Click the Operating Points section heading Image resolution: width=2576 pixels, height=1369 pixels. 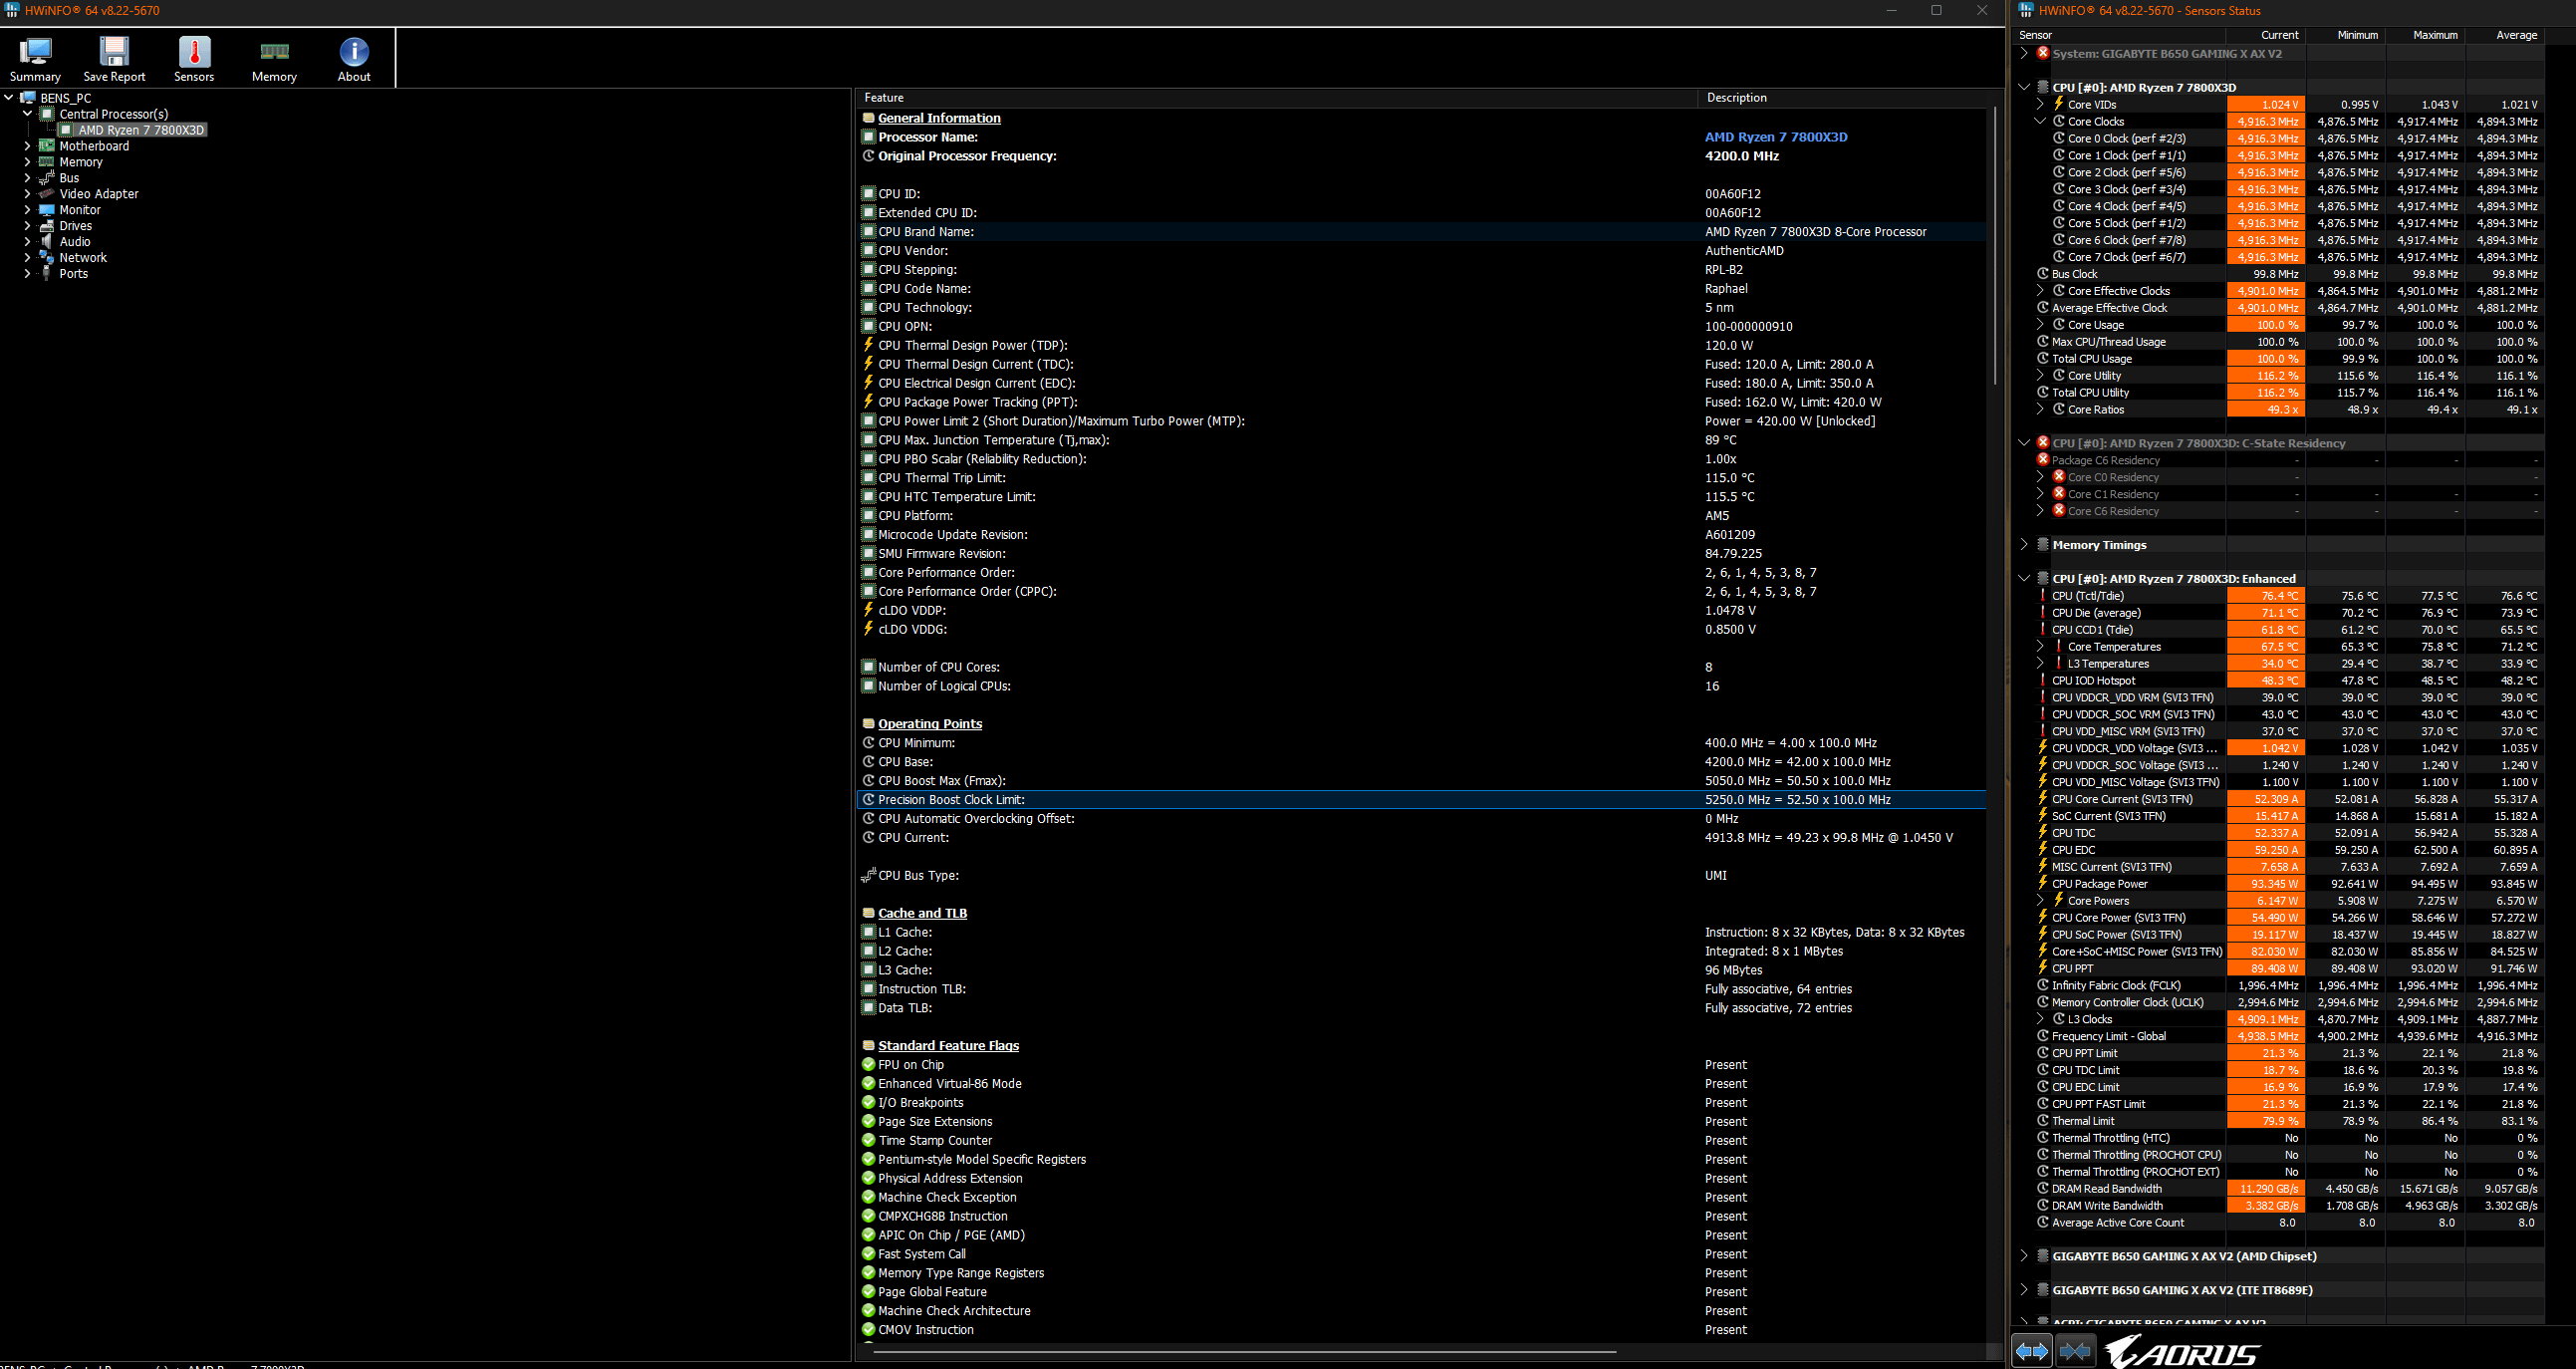pos(930,724)
